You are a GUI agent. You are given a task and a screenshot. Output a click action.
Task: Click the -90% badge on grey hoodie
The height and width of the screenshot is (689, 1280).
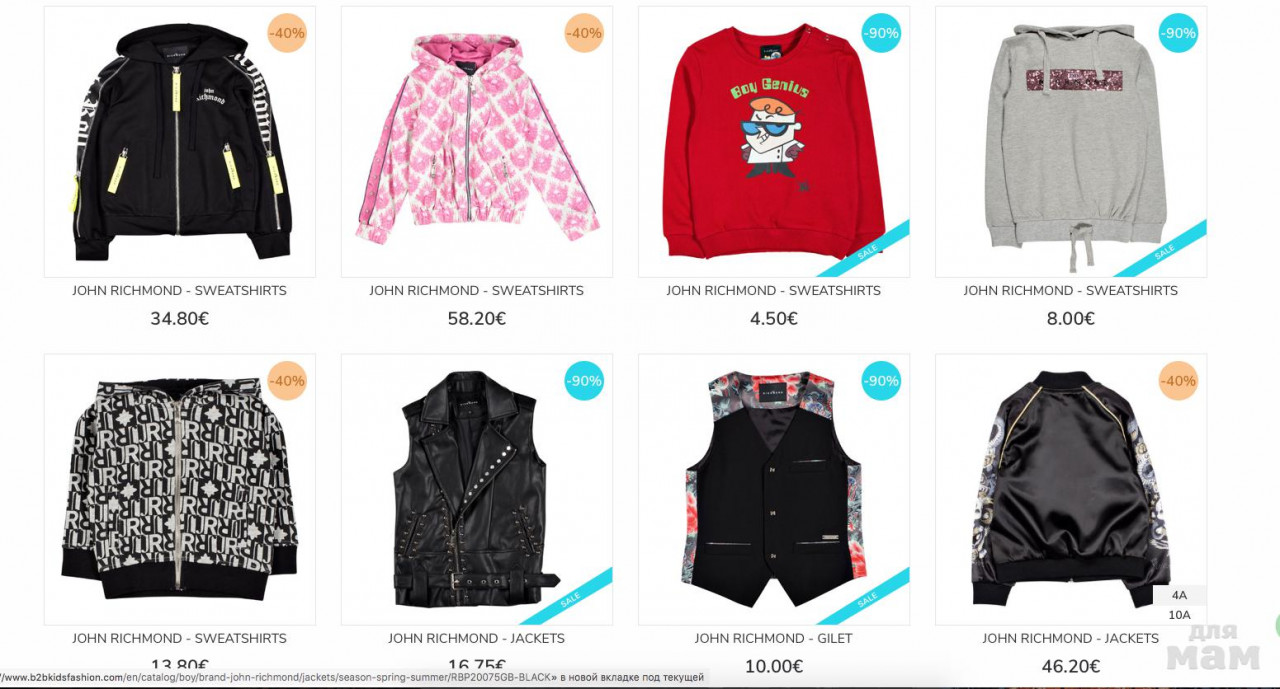coord(1178,33)
